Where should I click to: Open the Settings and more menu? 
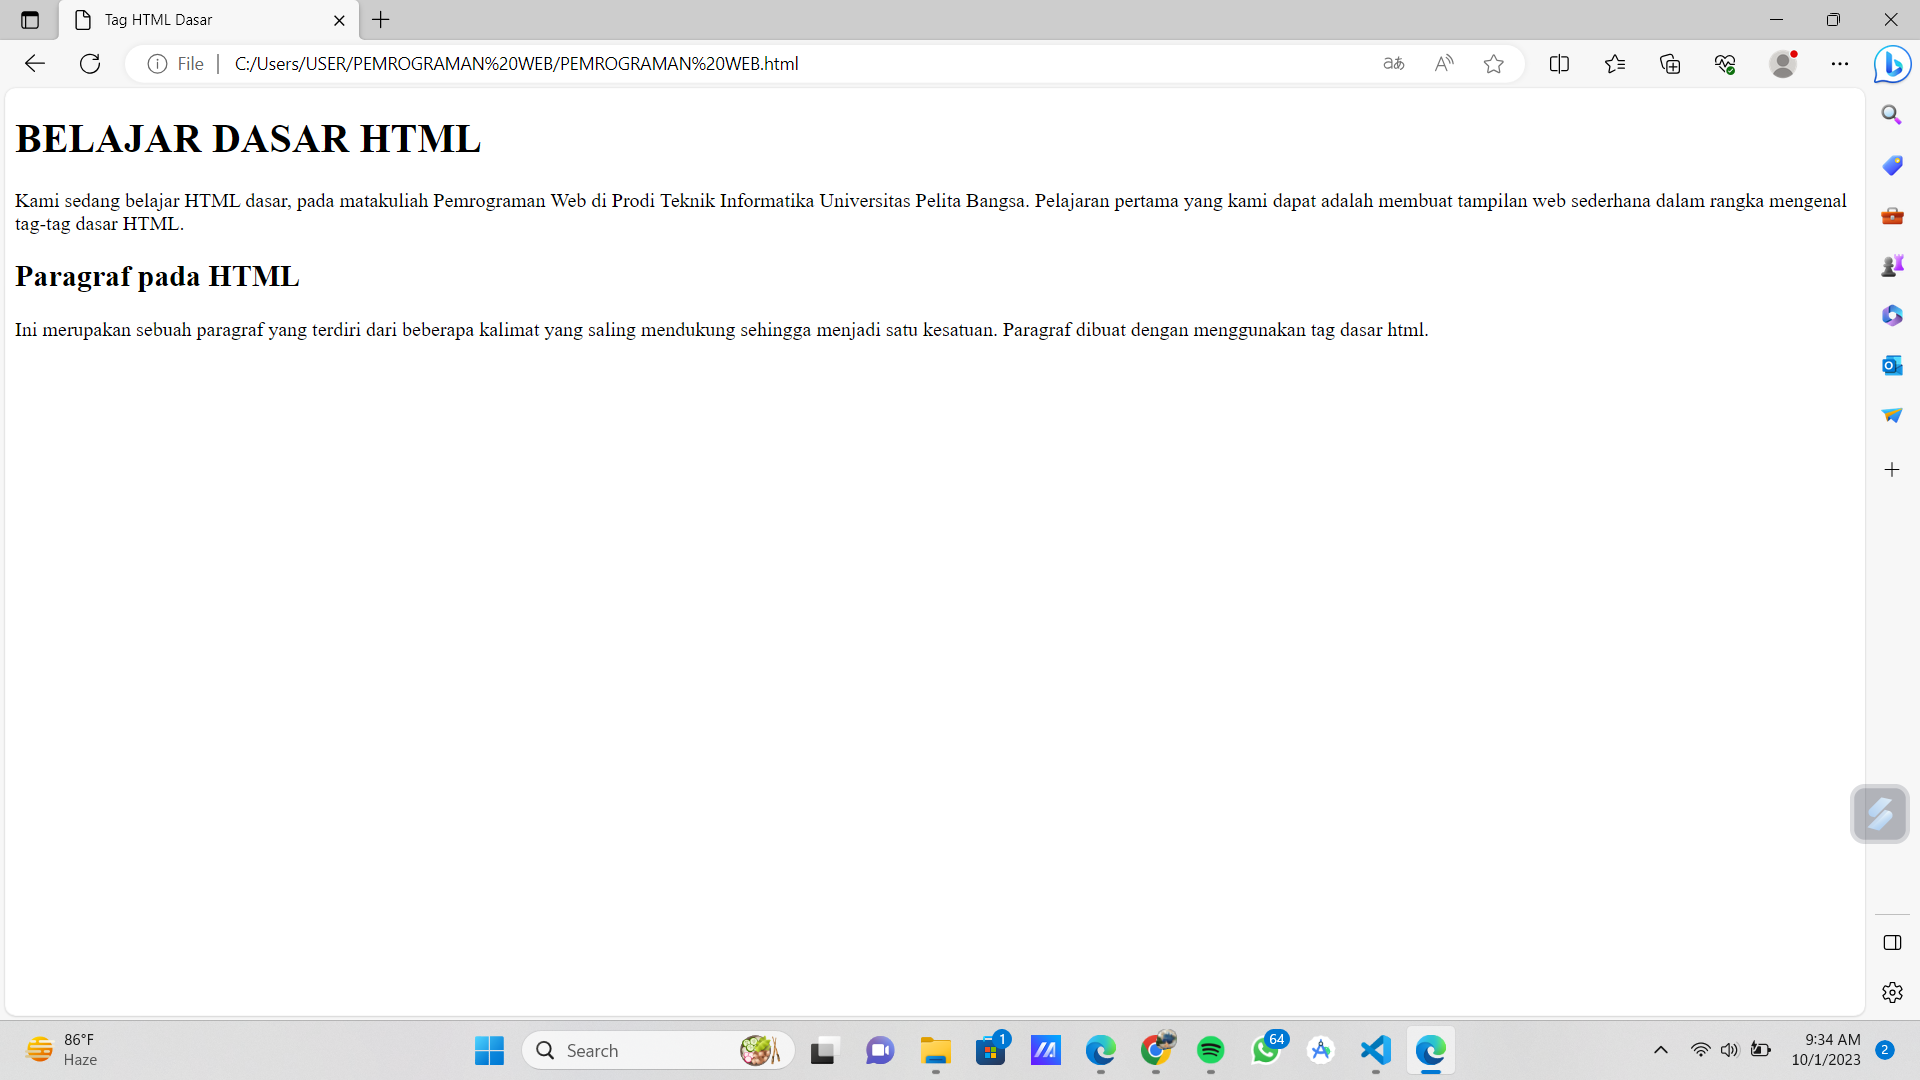1841,63
